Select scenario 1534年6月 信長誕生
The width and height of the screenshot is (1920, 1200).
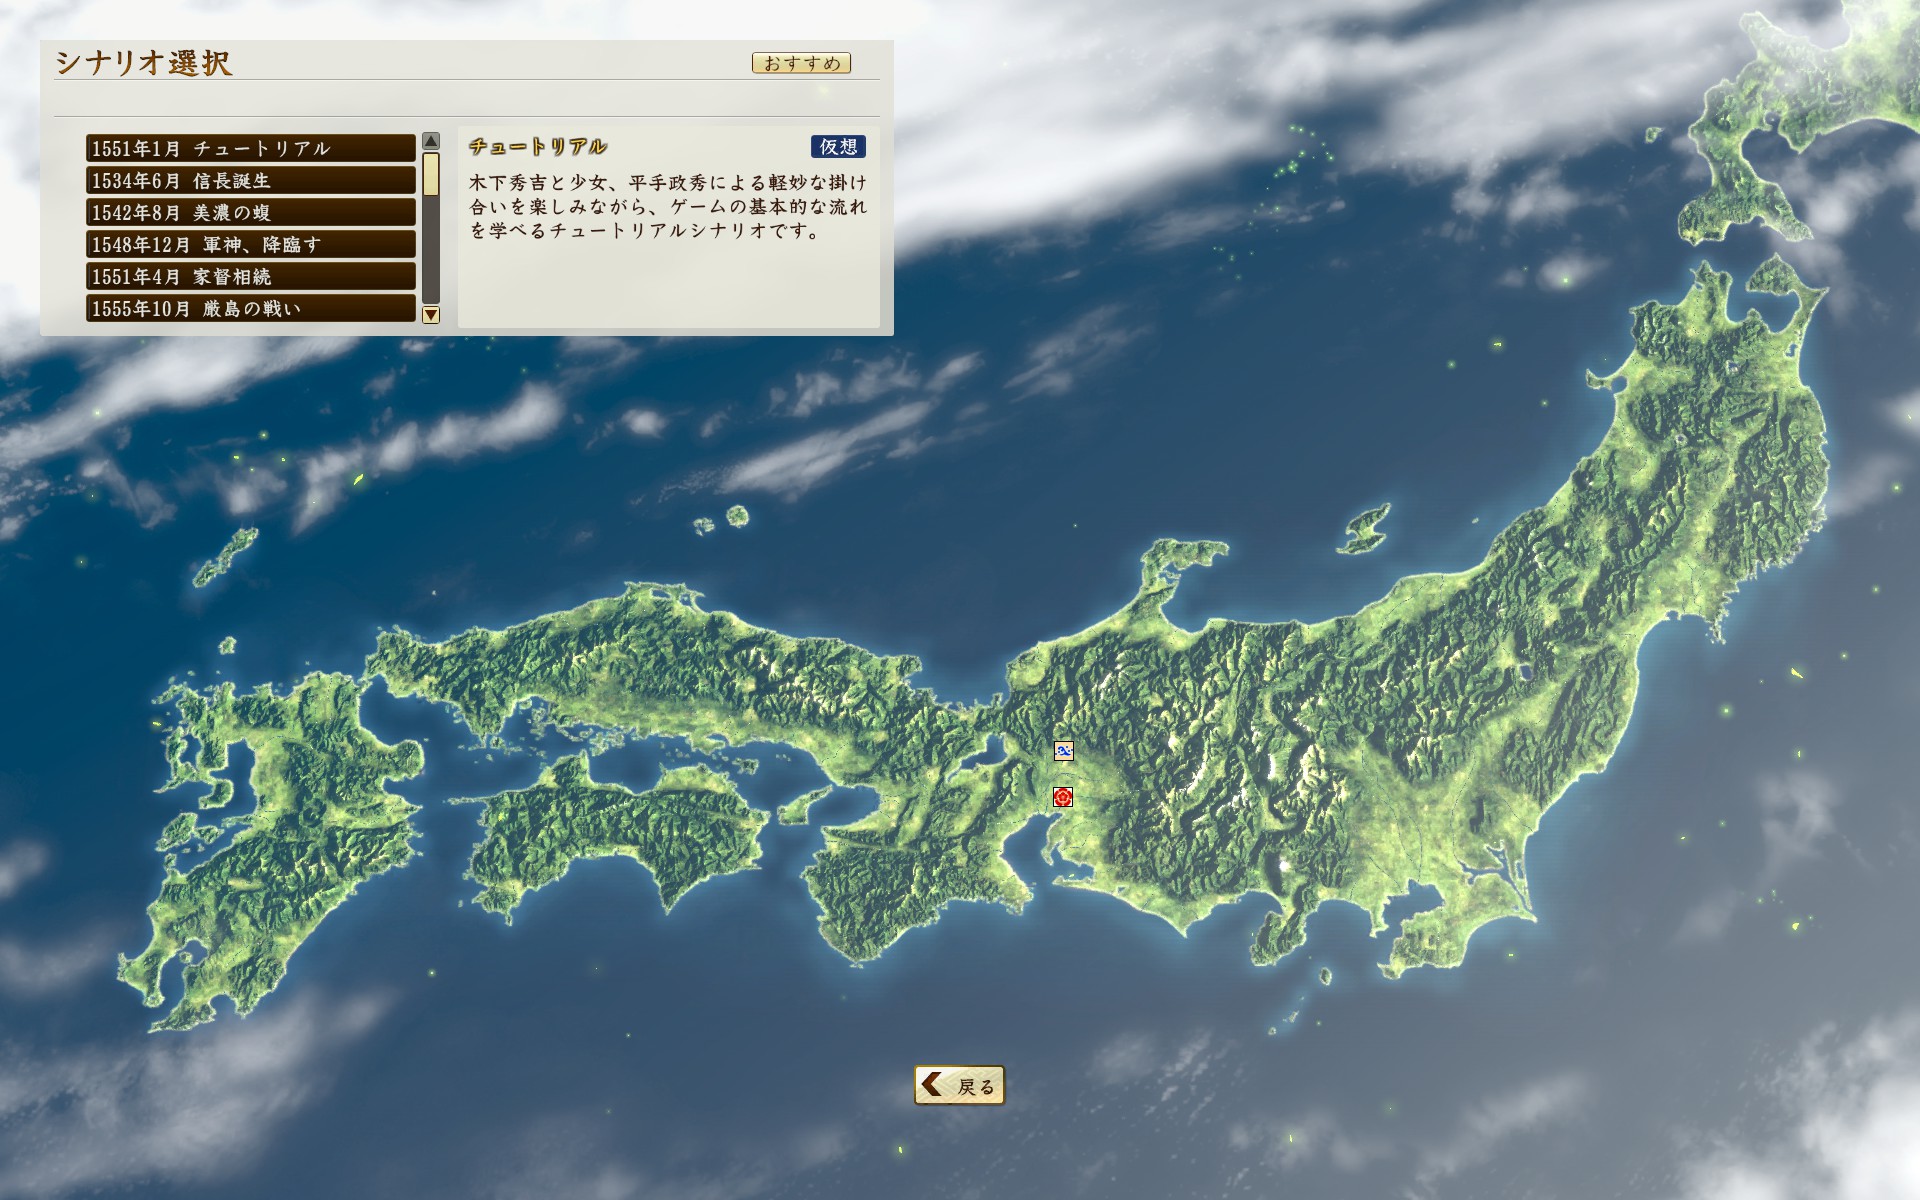coord(250,180)
